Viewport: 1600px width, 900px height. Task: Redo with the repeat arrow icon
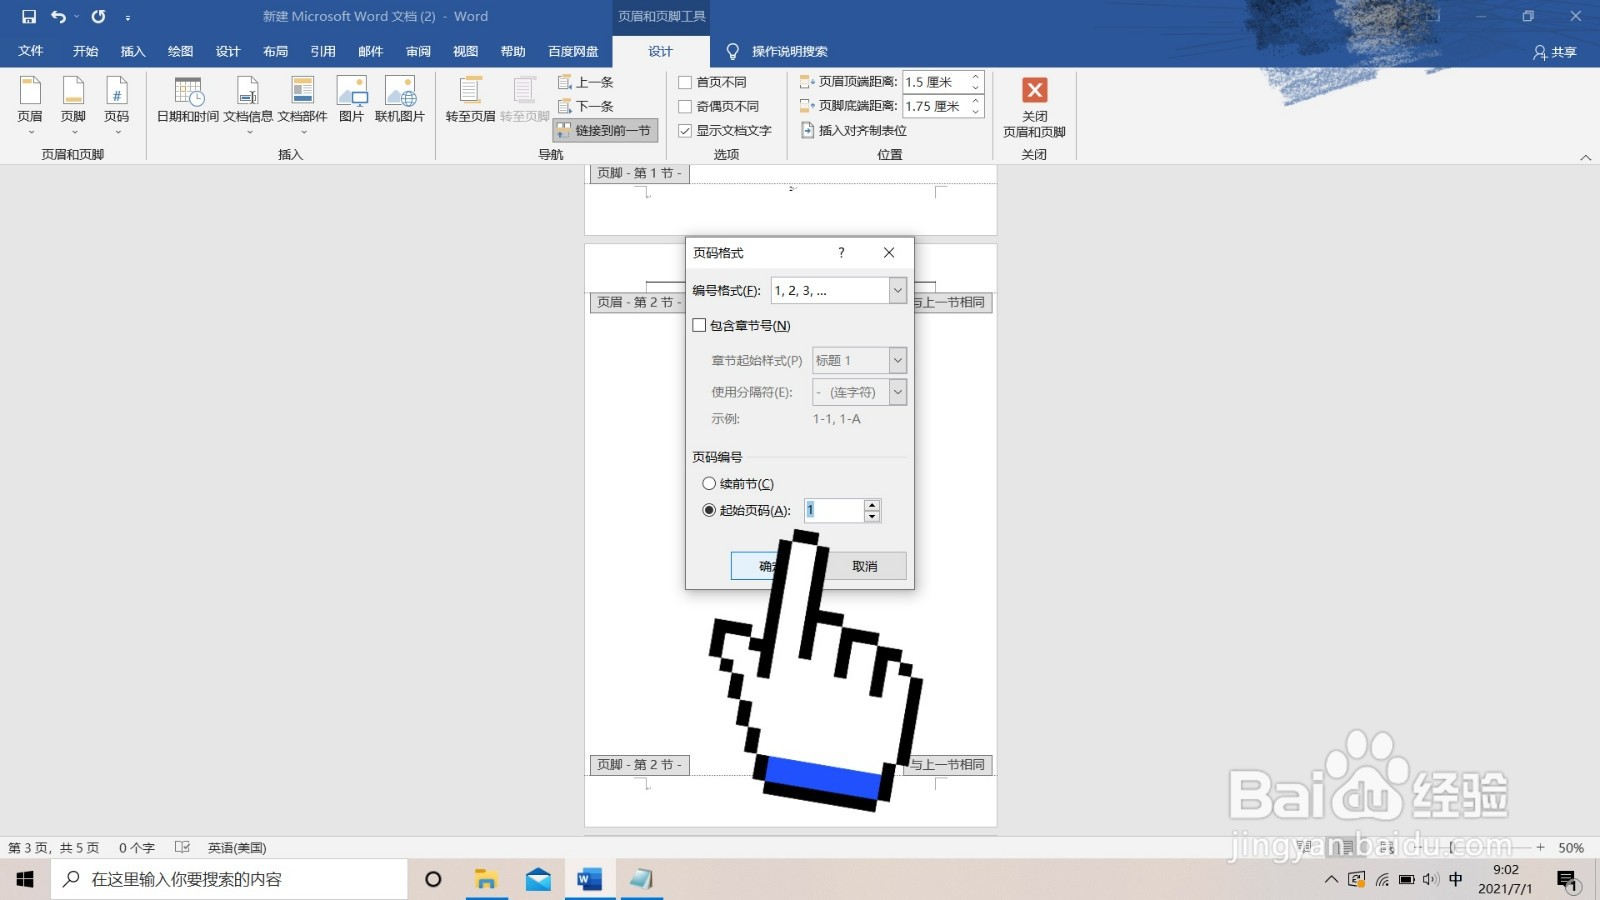98,17
